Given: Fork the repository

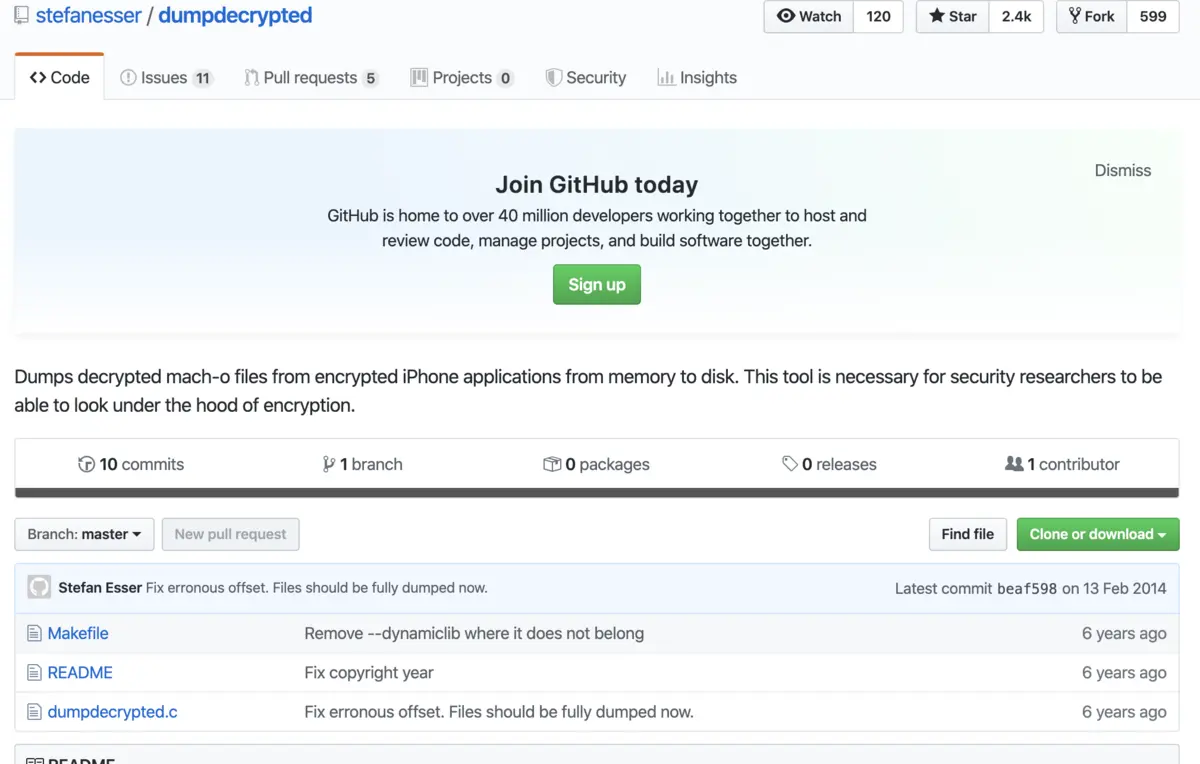Looking at the screenshot, I should tap(1092, 16).
